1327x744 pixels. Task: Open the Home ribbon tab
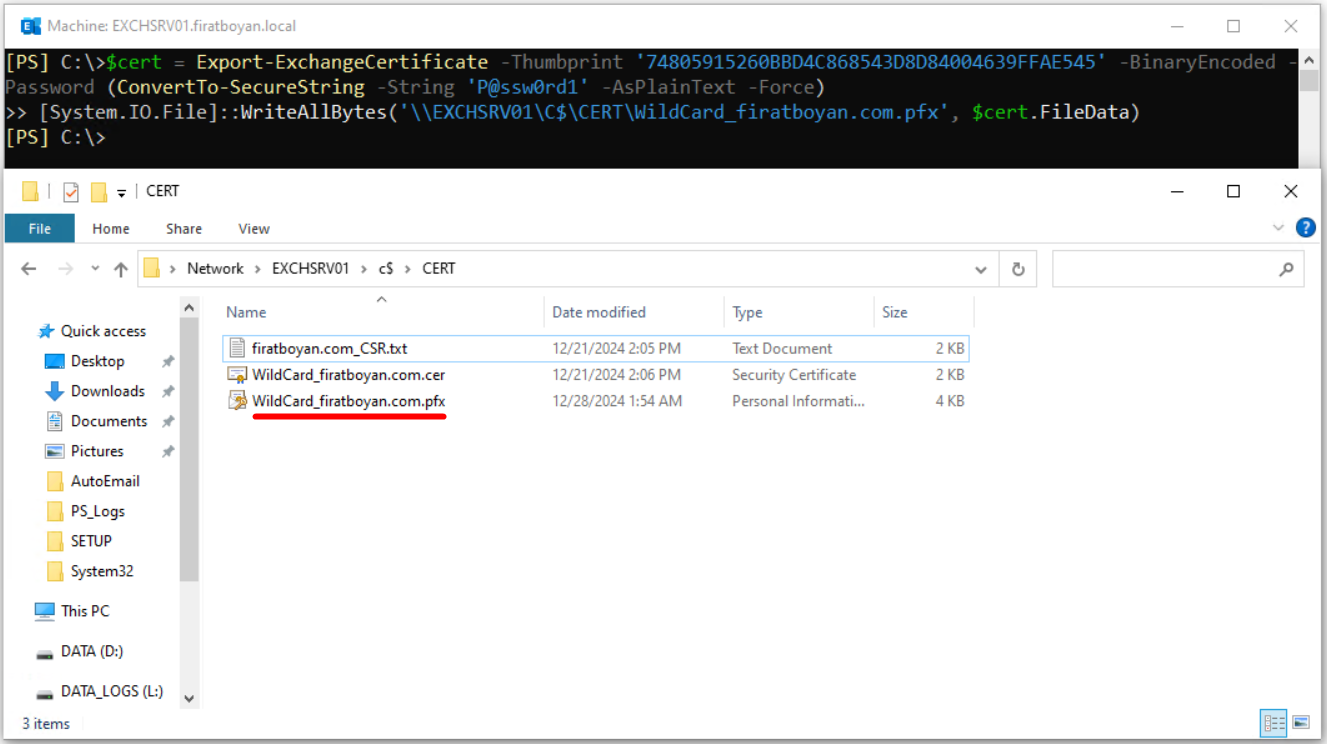coord(111,228)
